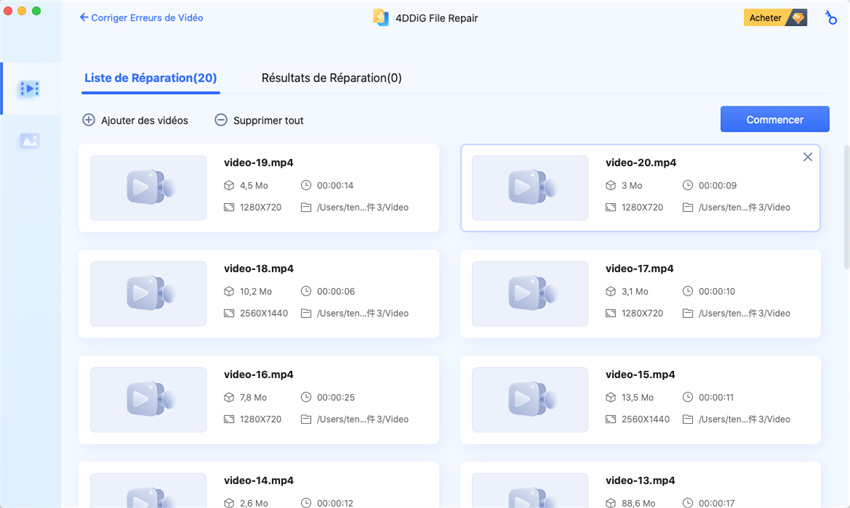Viewport: 850px width, 508px height.
Task: Click the clock icon of video-19.mp4
Action: click(306, 185)
